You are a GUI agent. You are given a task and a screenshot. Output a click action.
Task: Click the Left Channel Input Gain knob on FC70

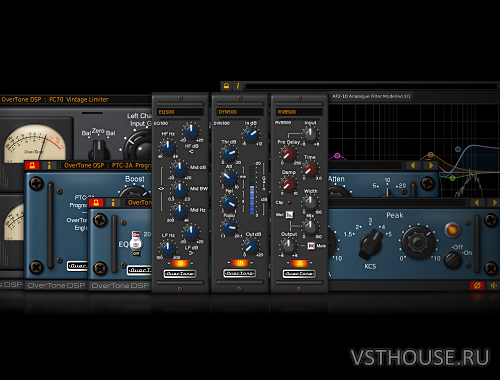point(139,146)
